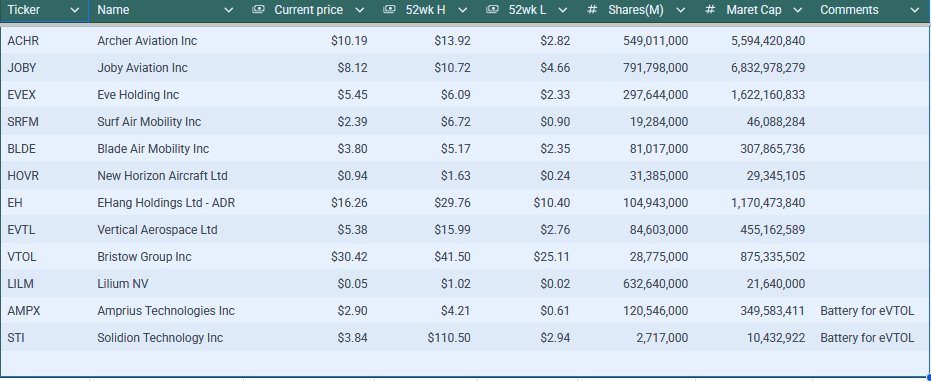This screenshot has height=381, width=931.
Task: Select the $29.76 52-week high cell
Action: click(x=452, y=203)
